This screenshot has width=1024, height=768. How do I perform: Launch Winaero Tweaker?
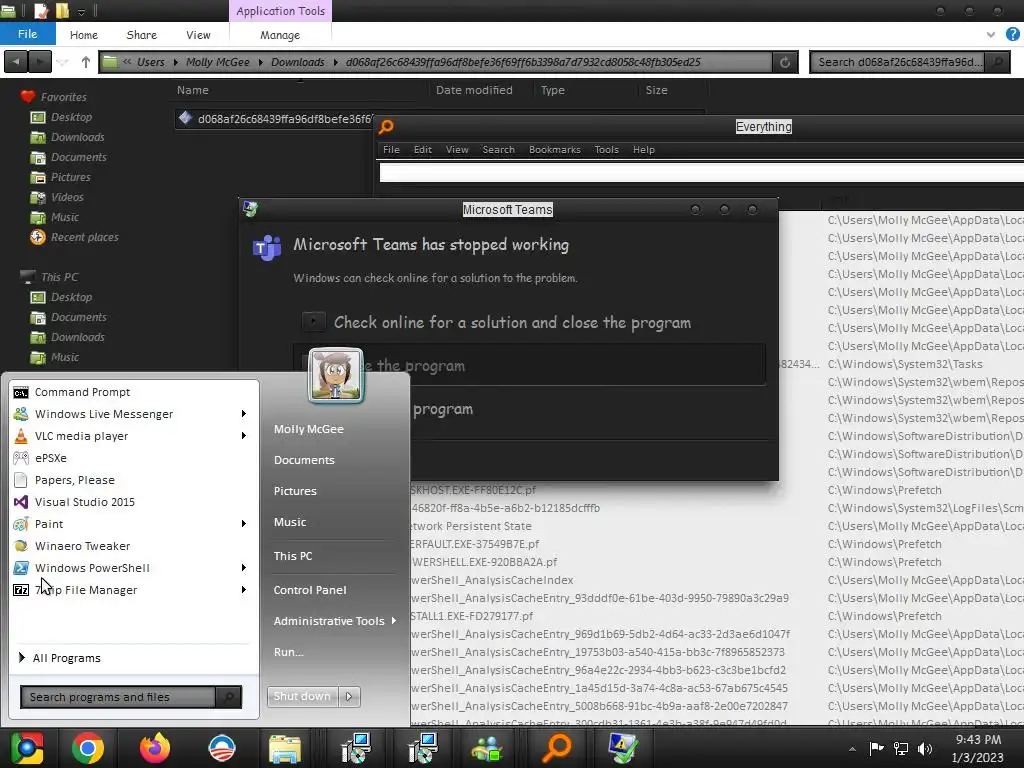pos(82,546)
